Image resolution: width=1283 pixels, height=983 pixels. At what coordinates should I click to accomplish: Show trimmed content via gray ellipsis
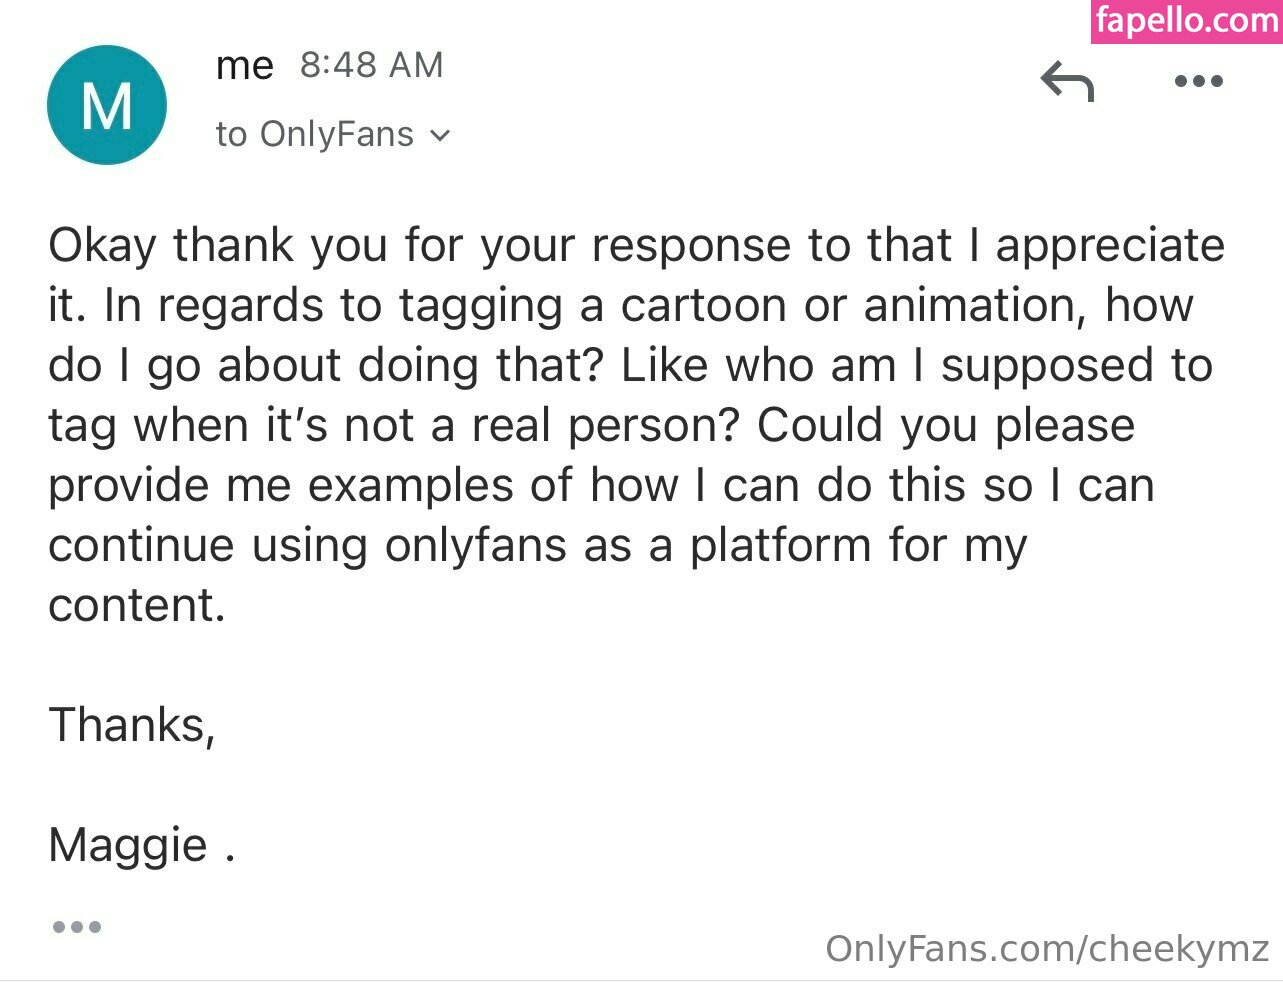point(77,927)
